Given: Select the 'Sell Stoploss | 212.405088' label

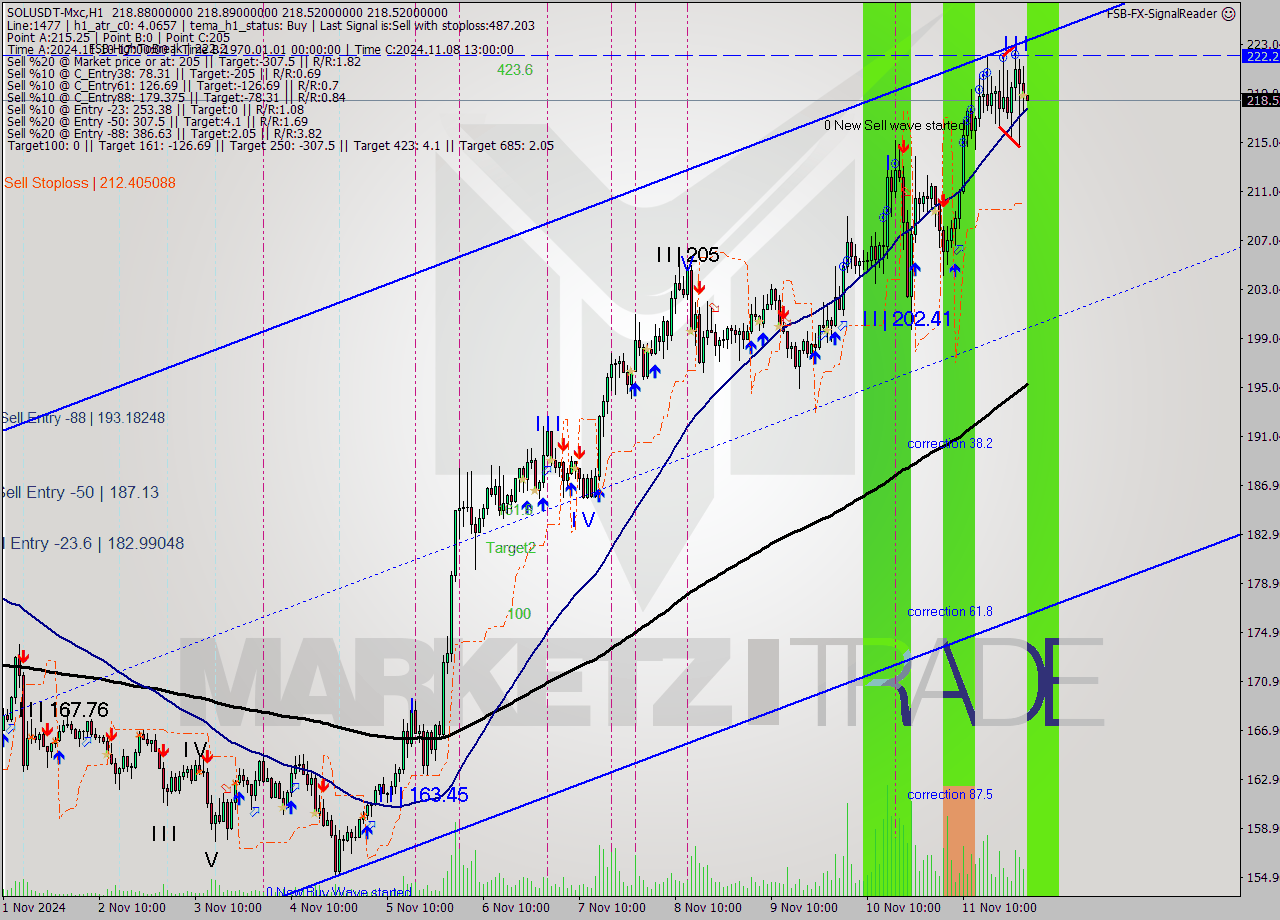Looking at the screenshot, I should point(89,183).
